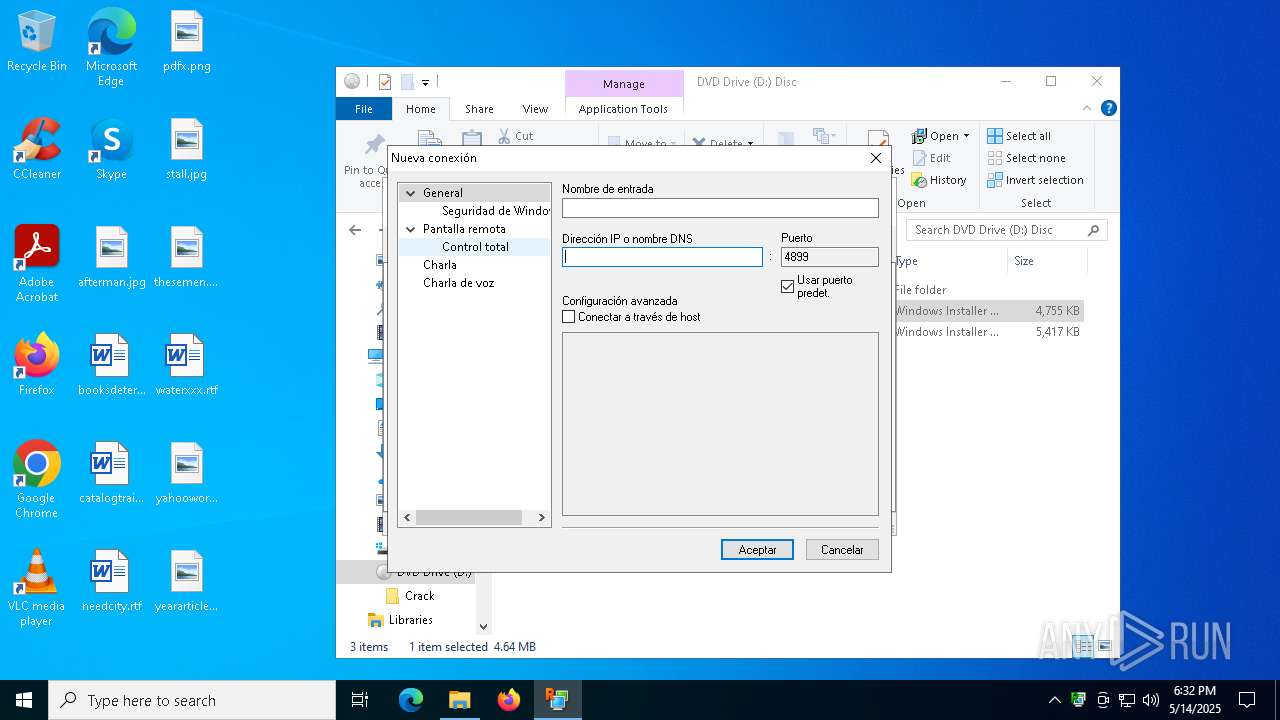Select waterxxx.rtf desktop file
1280x720 pixels.
pyautogui.click(x=187, y=366)
